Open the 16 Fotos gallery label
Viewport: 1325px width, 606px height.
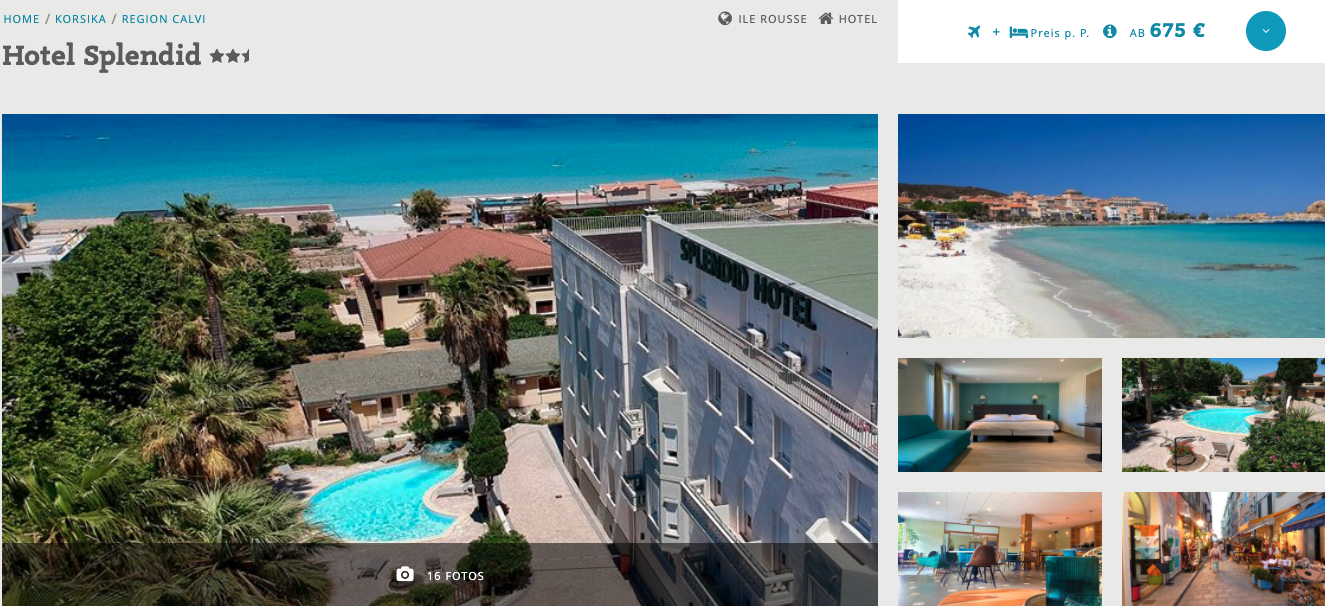(455, 576)
